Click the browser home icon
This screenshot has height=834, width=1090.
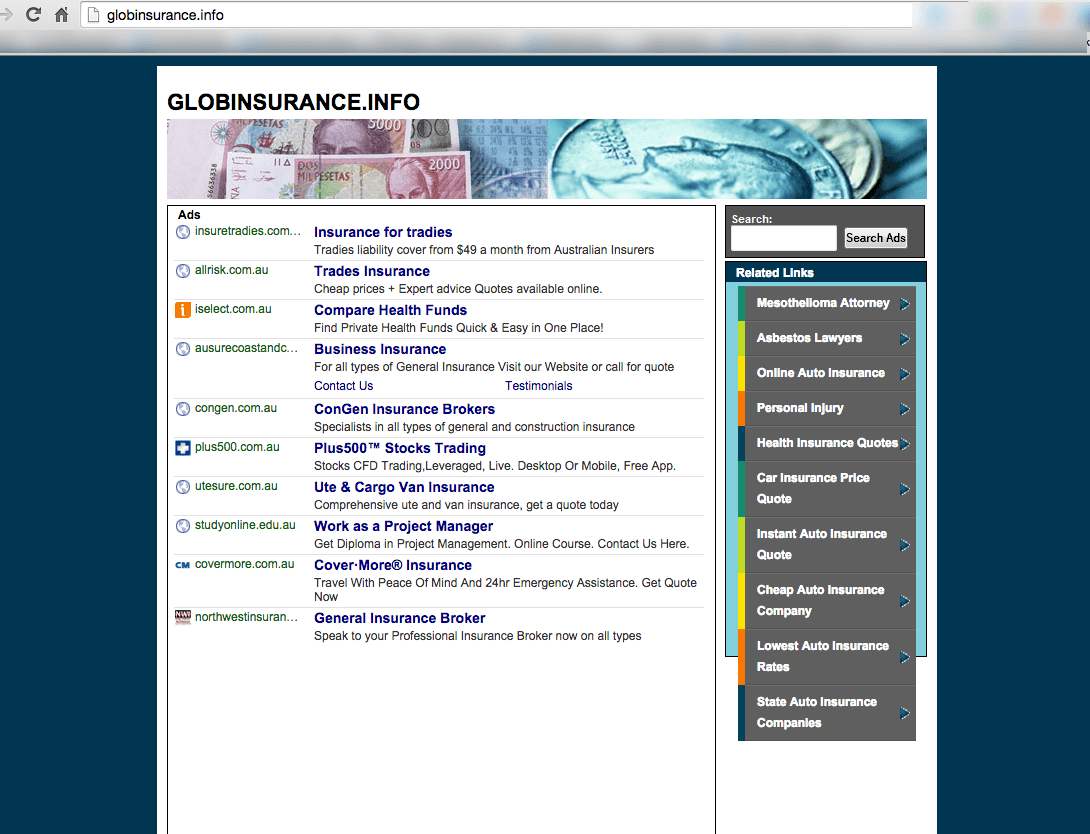click(x=60, y=14)
